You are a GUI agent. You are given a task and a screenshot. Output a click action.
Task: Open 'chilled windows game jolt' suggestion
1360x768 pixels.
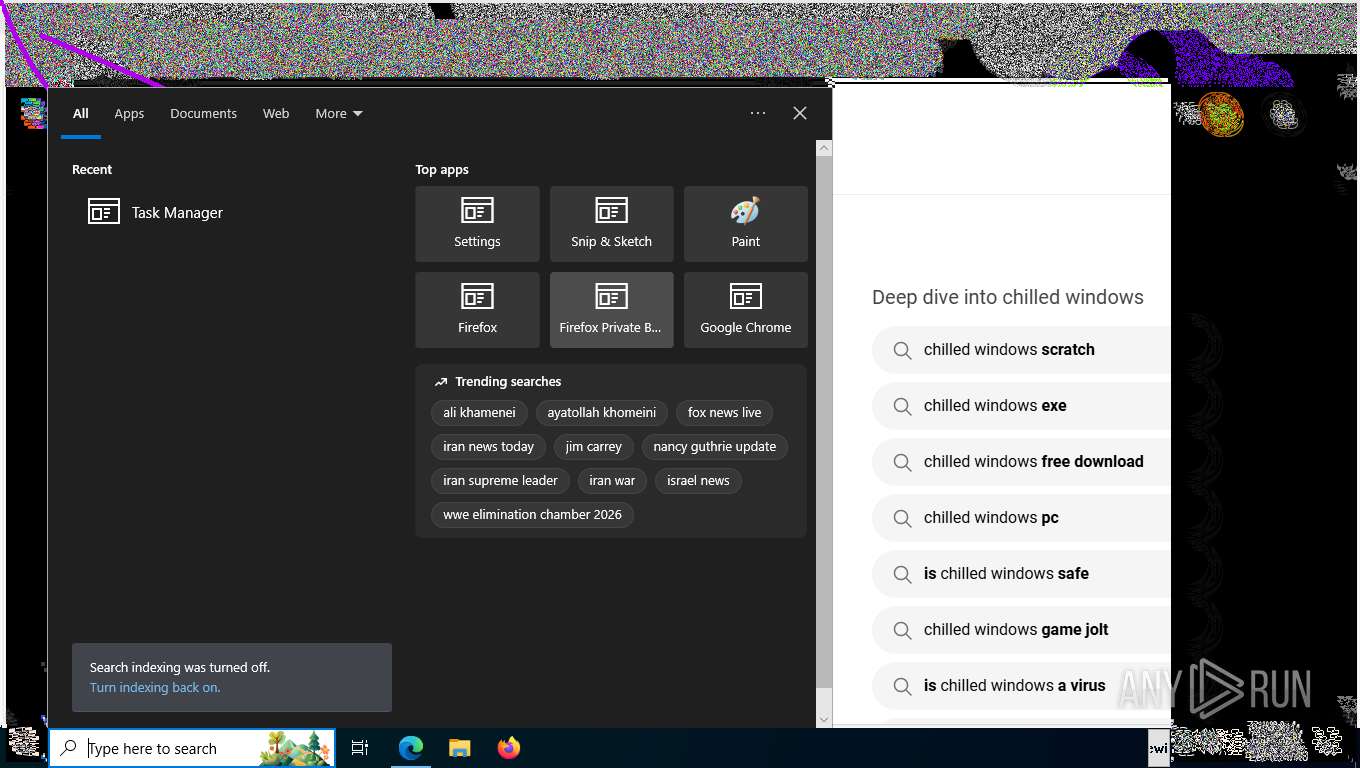click(1021, 630)
